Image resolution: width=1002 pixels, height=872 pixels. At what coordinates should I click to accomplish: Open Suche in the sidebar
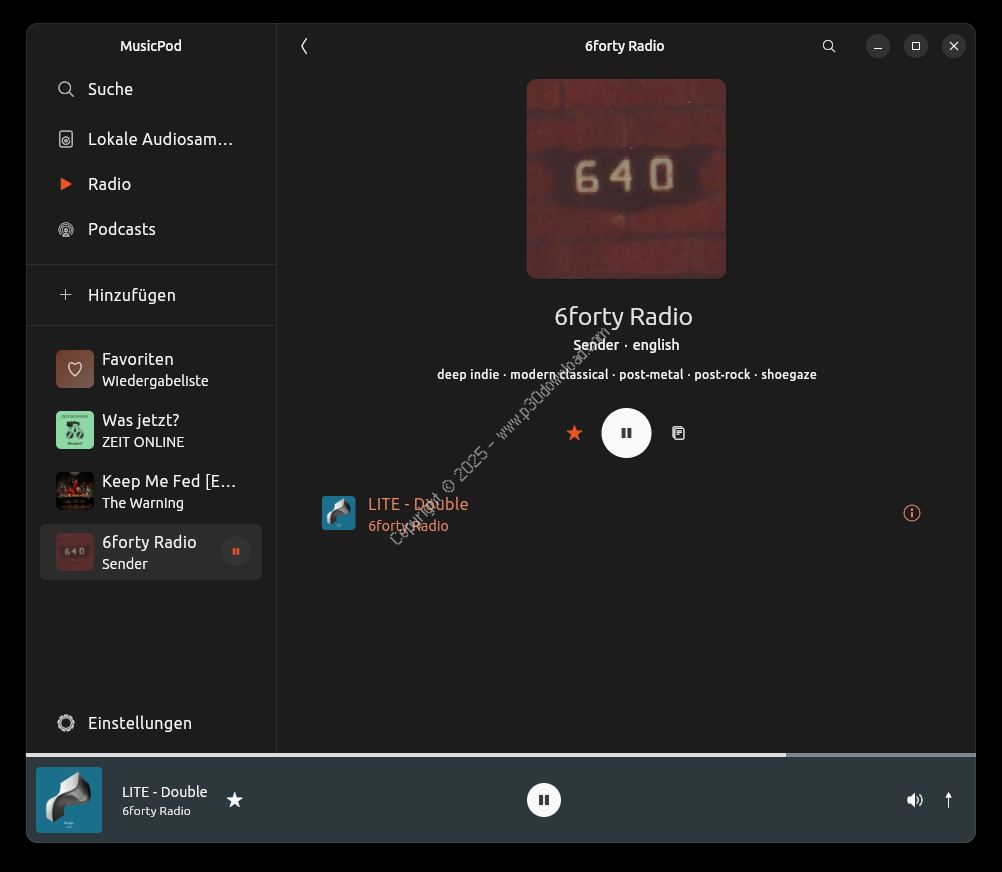tap(110, 89)
